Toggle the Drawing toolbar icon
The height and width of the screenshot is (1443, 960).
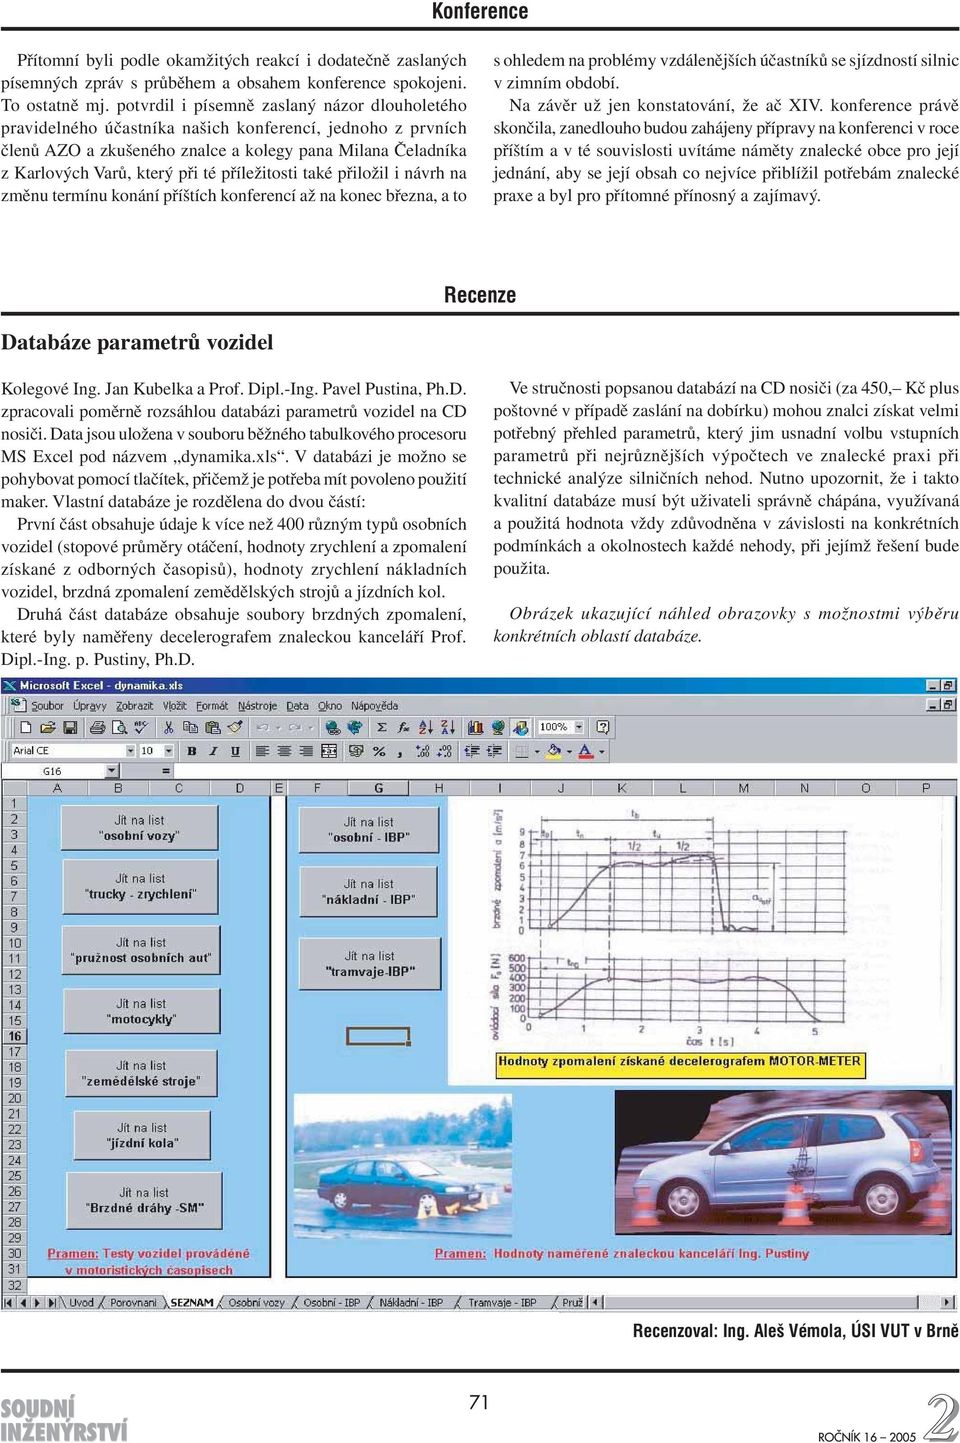[520, 727]
